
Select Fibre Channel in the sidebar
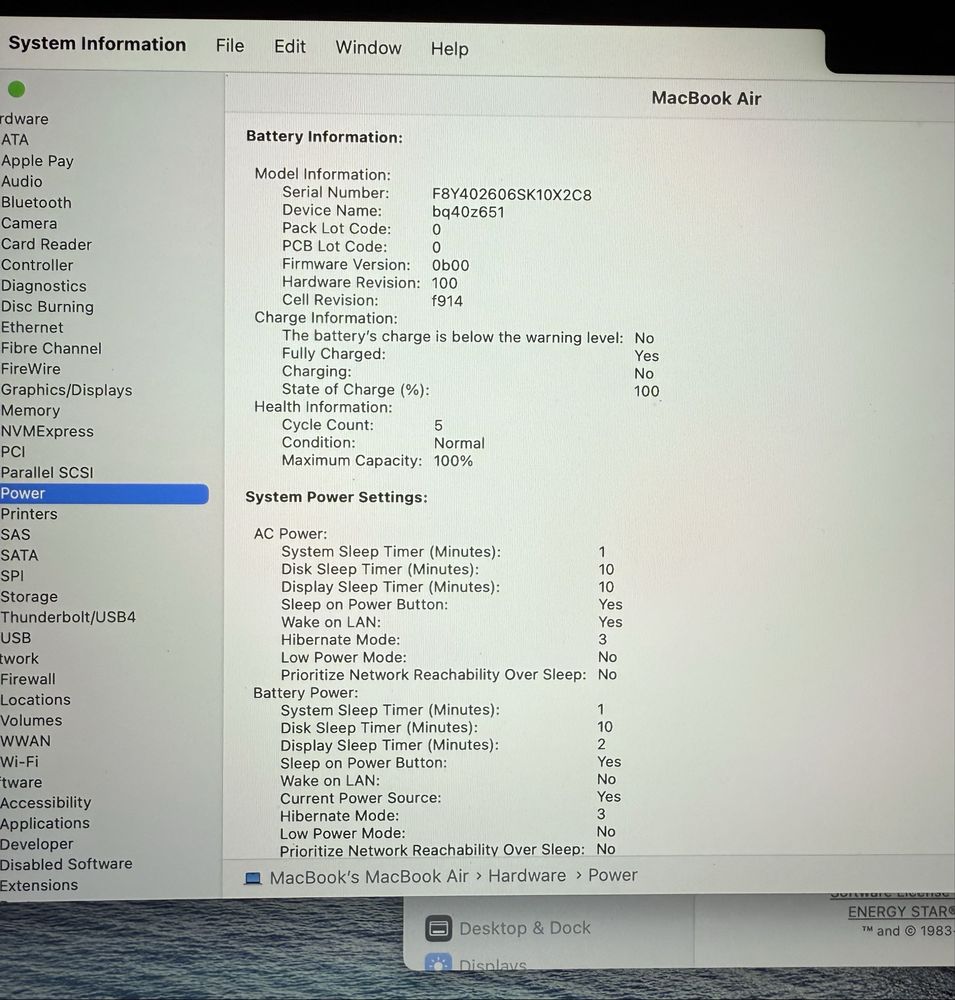coord(51,349)
